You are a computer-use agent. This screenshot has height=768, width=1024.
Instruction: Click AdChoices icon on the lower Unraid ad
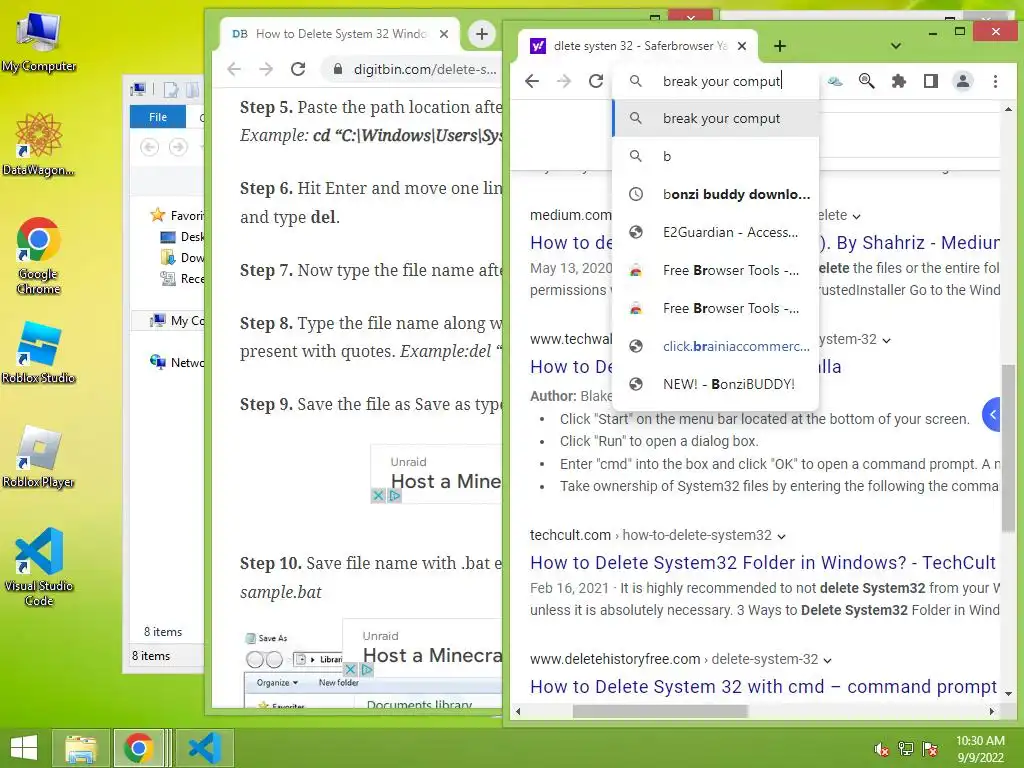point(367,669)
